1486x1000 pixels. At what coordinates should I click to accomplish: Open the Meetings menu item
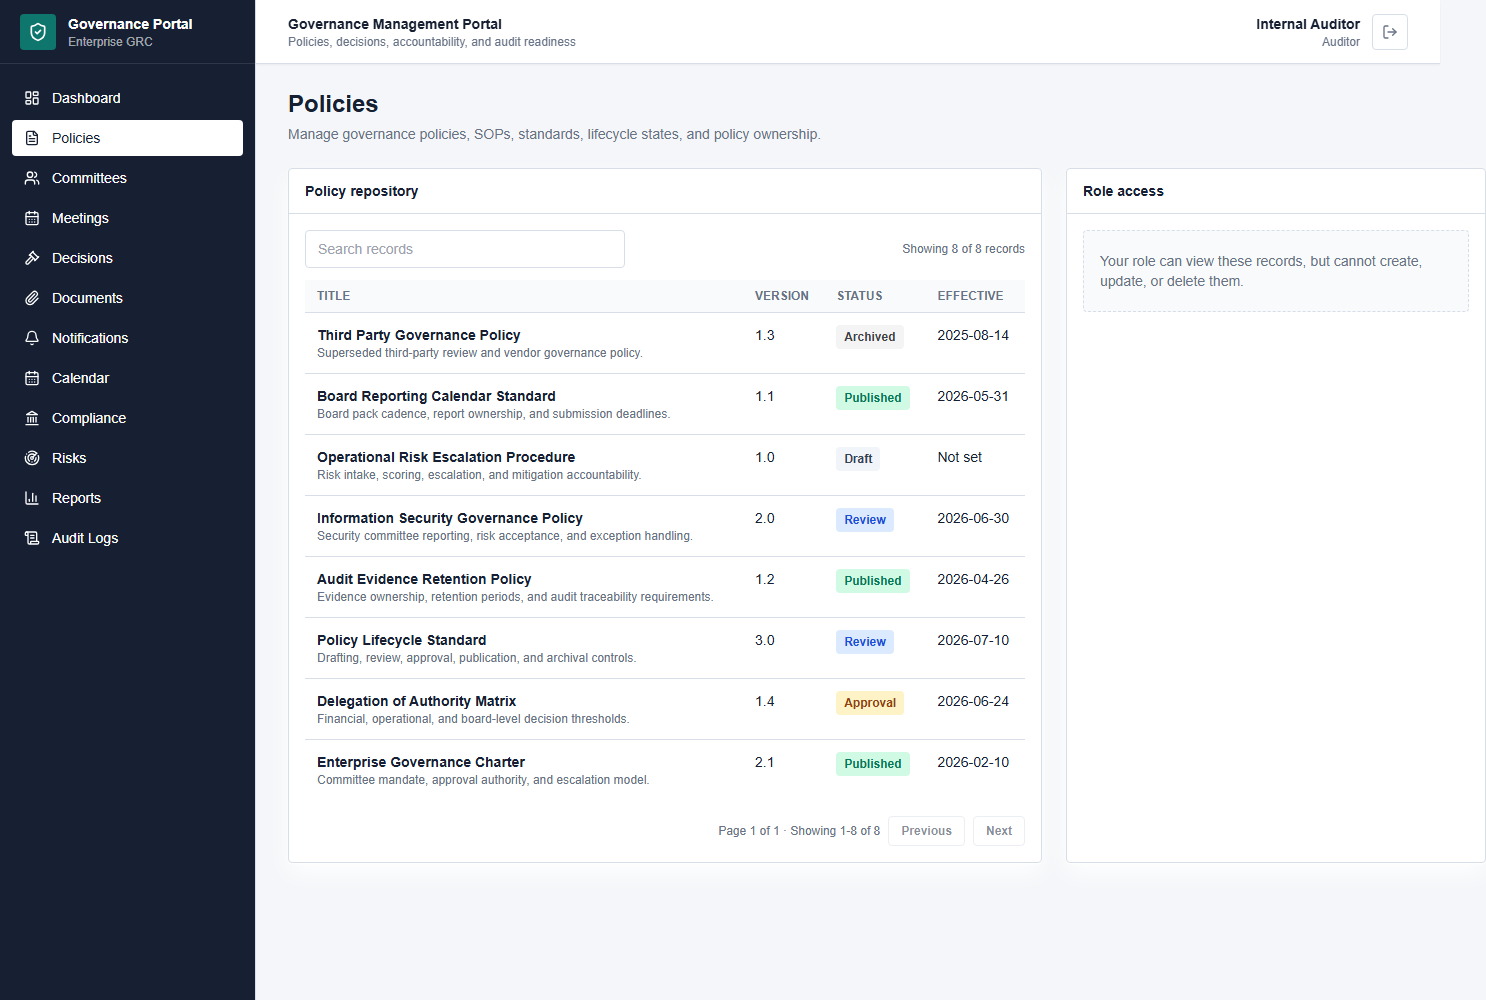[x=127, y=218]
